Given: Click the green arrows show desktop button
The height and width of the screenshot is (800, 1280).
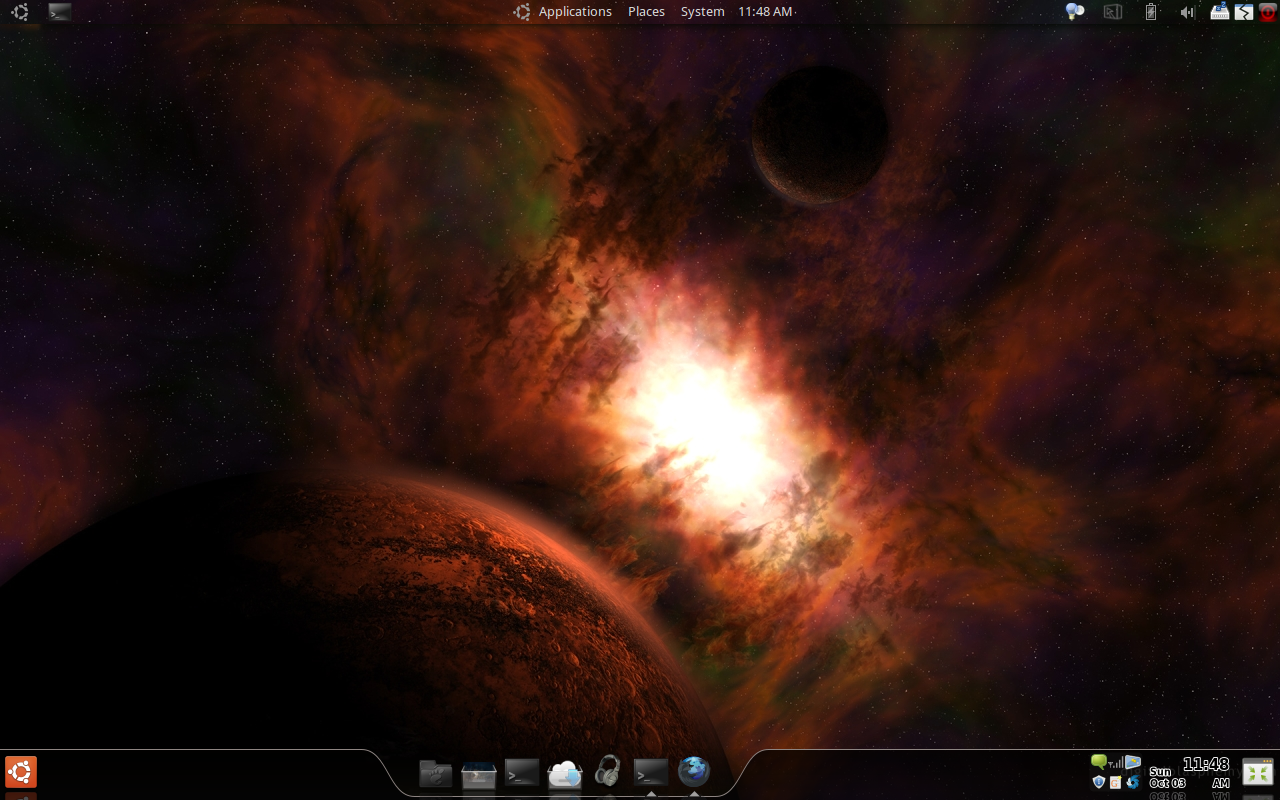Looking at the screenshot, I should click(x=1257, y=772).
